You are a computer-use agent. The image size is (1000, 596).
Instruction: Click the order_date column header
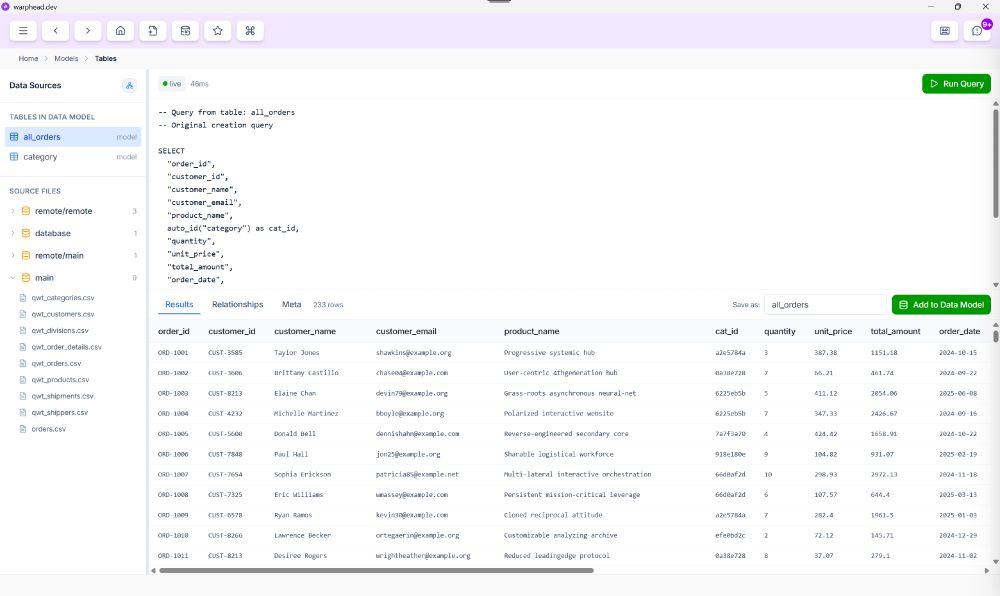click(x=959, y=331)
